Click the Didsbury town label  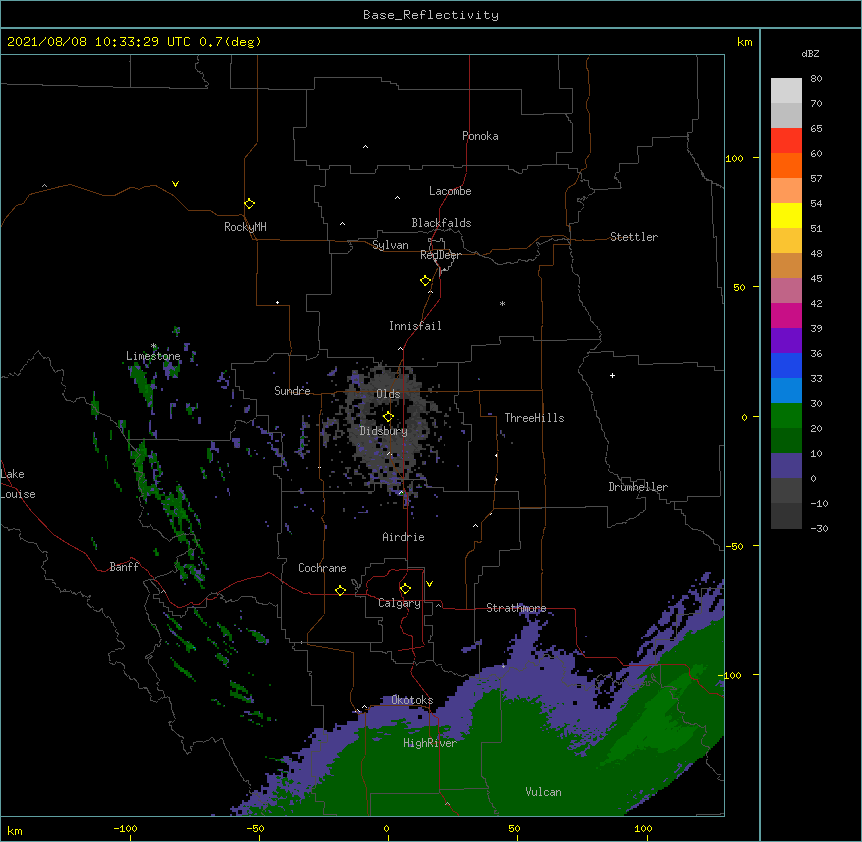tap(384, 431)
